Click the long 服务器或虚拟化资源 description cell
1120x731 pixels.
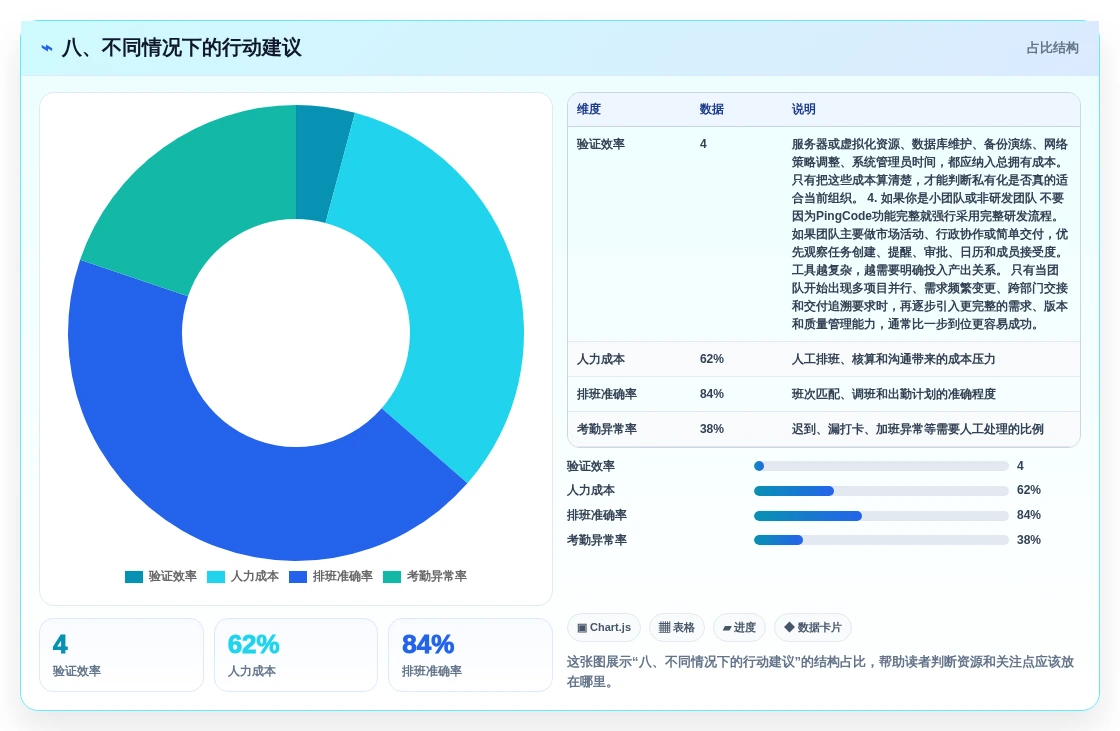coord(930,234)
